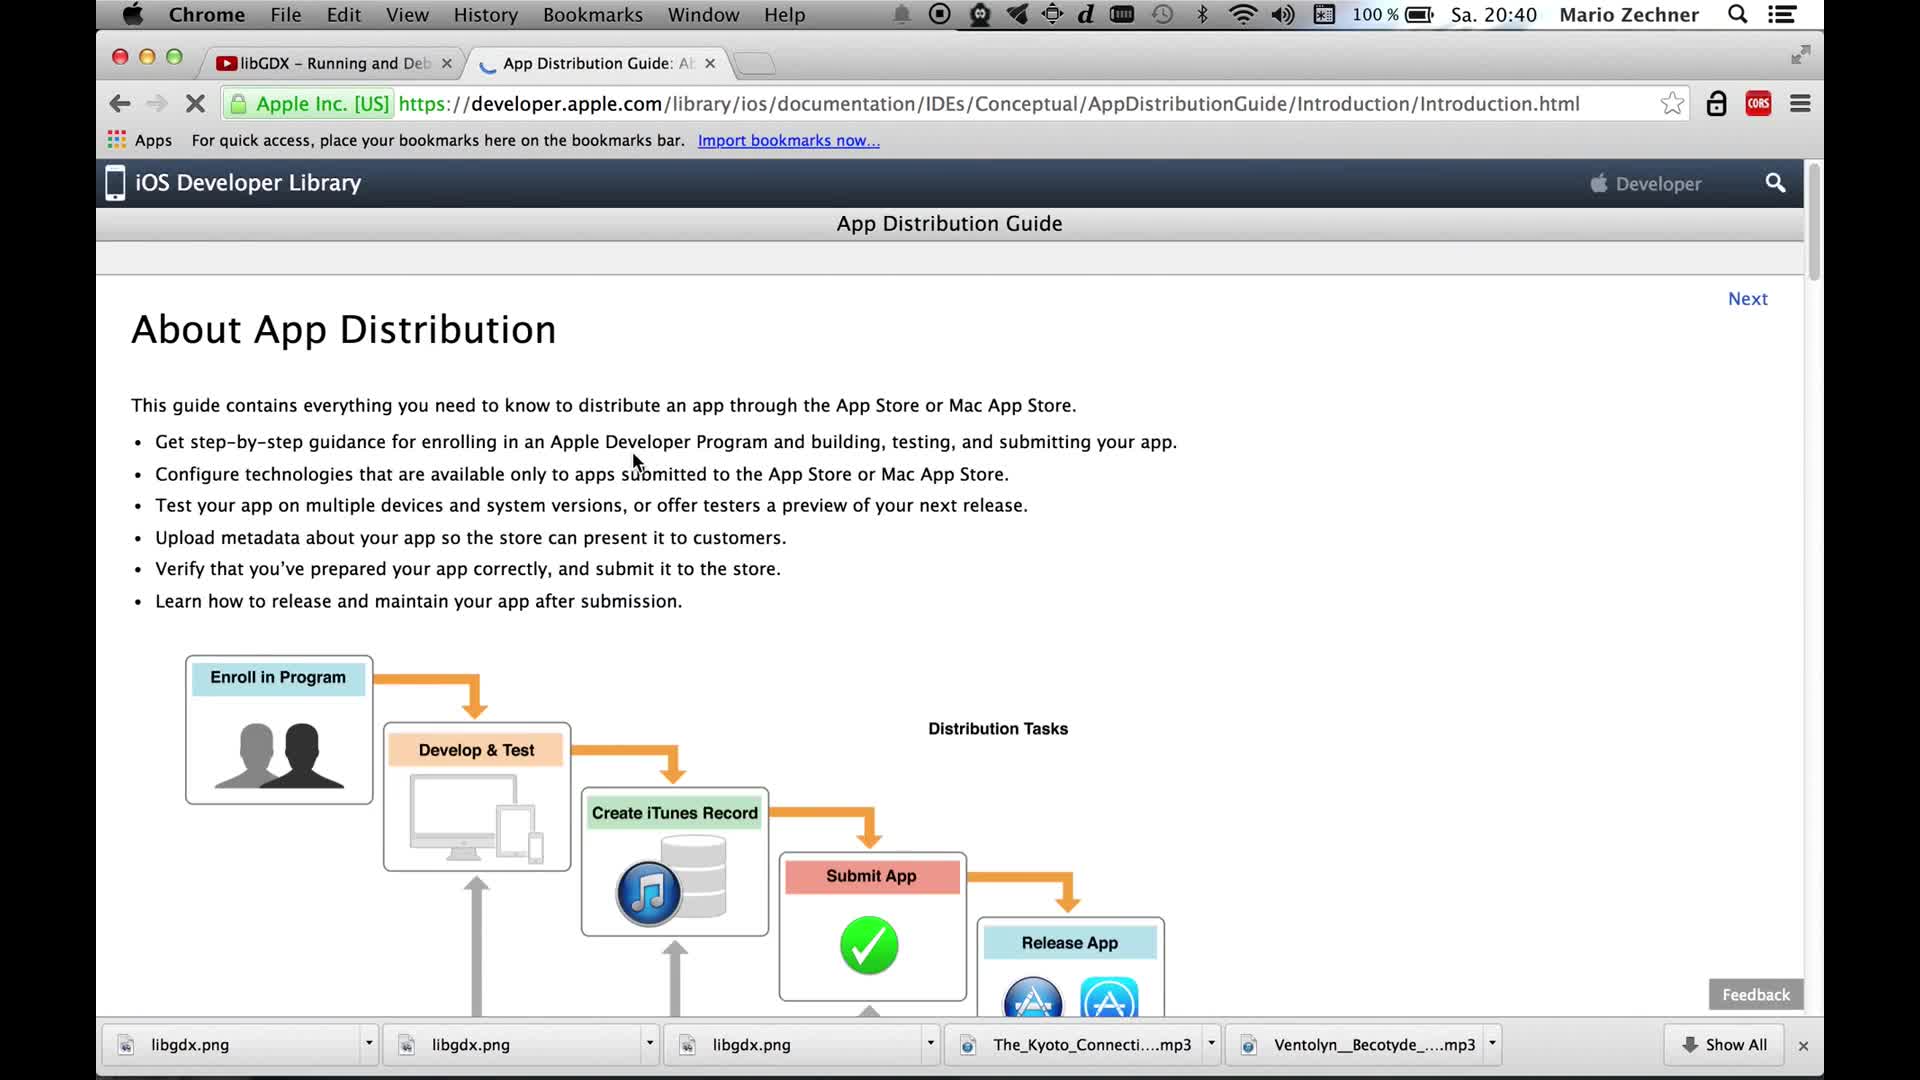Click Import bookmarks now link
The width and height of the screenshot is (1920, 1080).
click(x=788, y=140)
